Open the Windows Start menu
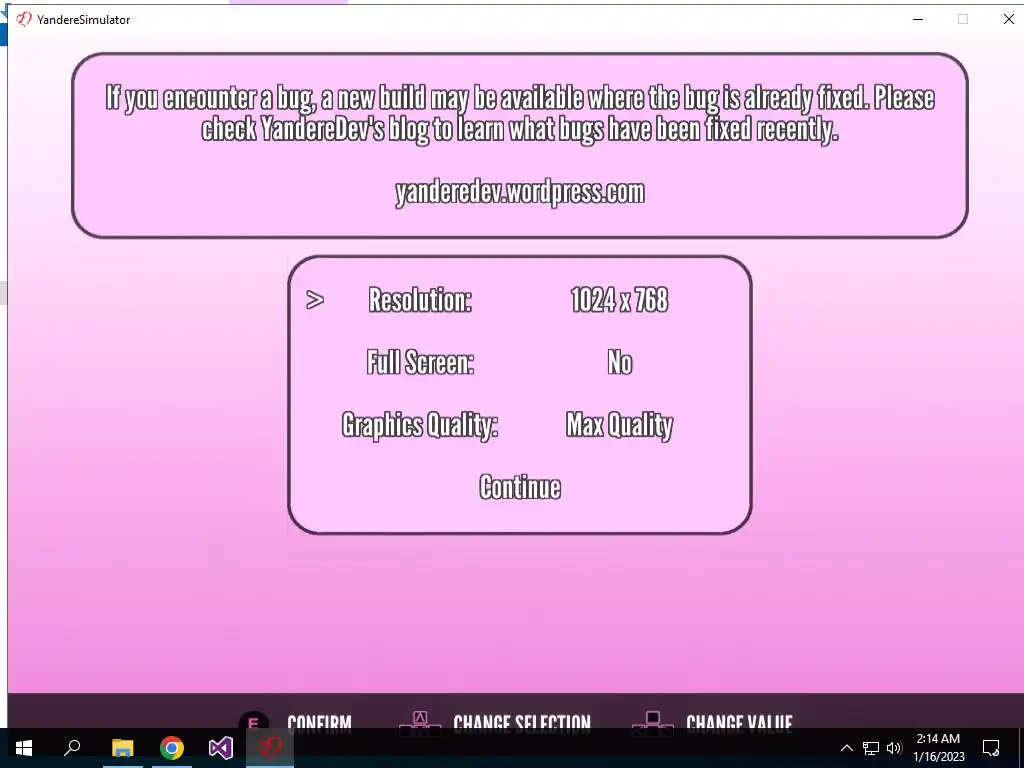This screenshot has width=1024, height=768. click(24, 748)
